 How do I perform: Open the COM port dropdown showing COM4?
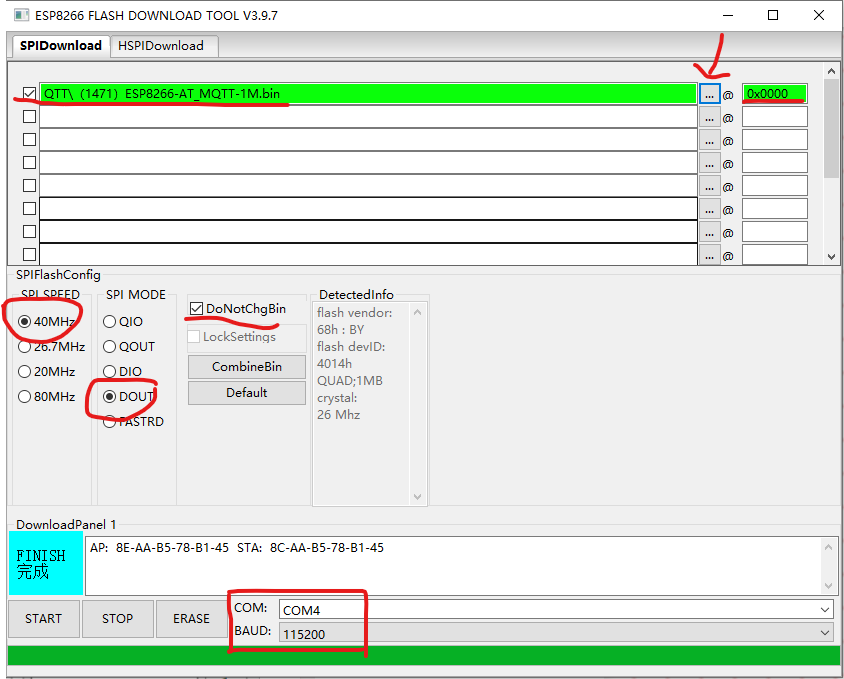(x=825, y=610)
